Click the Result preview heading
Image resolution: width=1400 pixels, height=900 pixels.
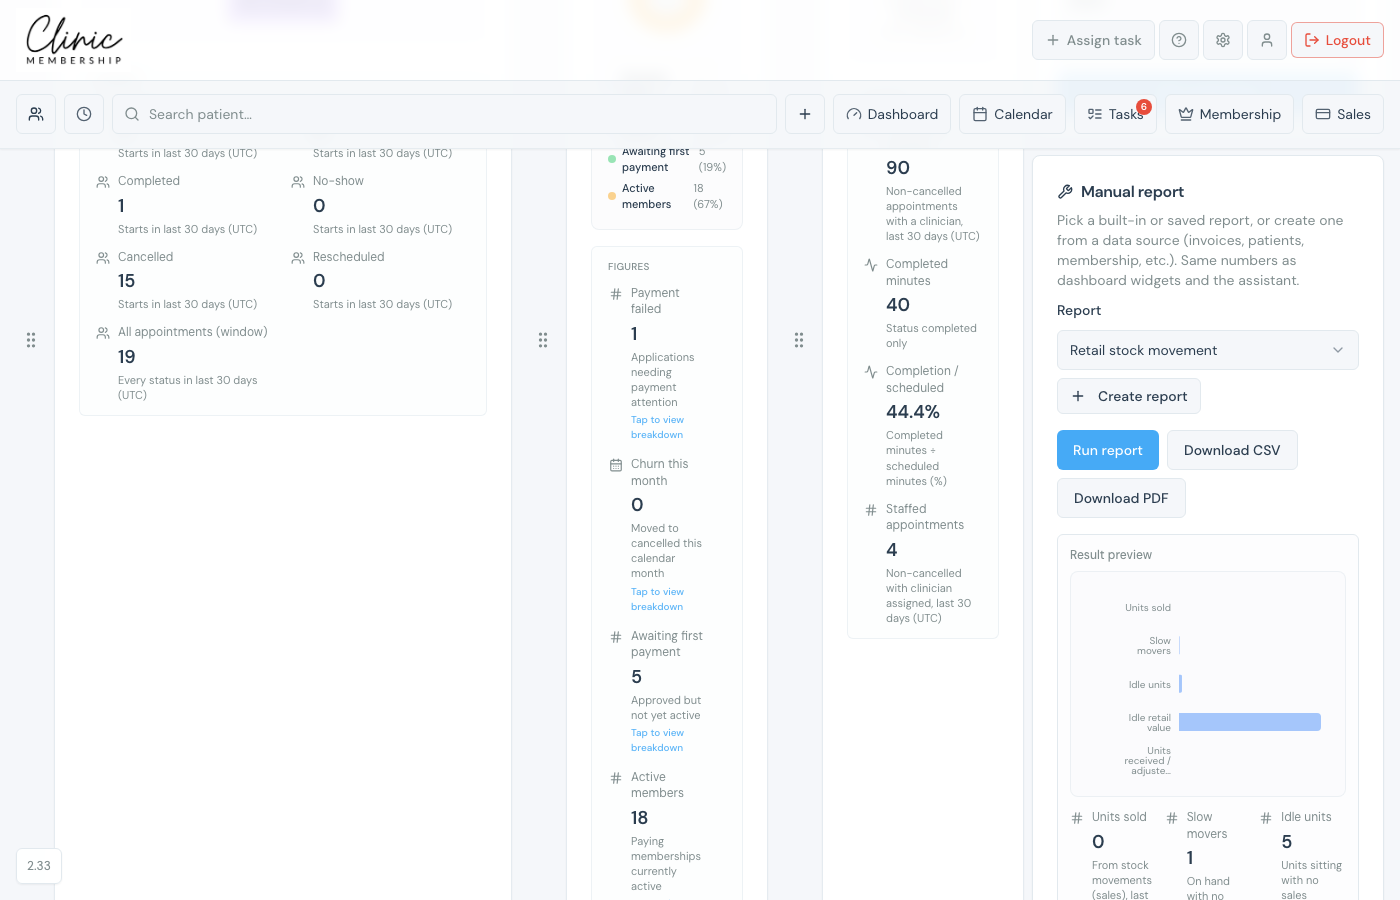(1111, 555)
